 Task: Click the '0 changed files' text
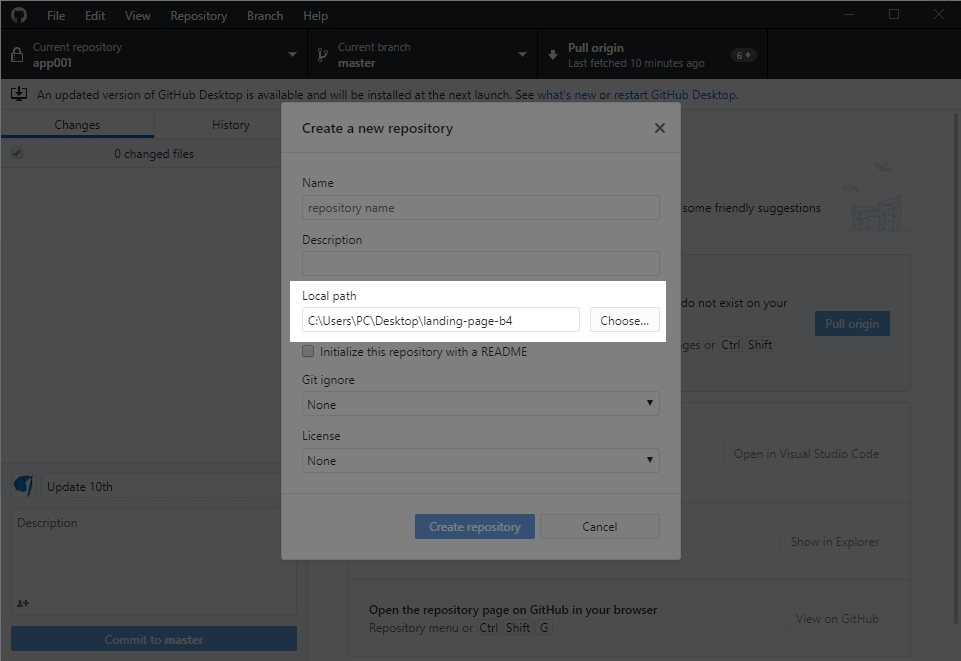click(x=154, y=154)
